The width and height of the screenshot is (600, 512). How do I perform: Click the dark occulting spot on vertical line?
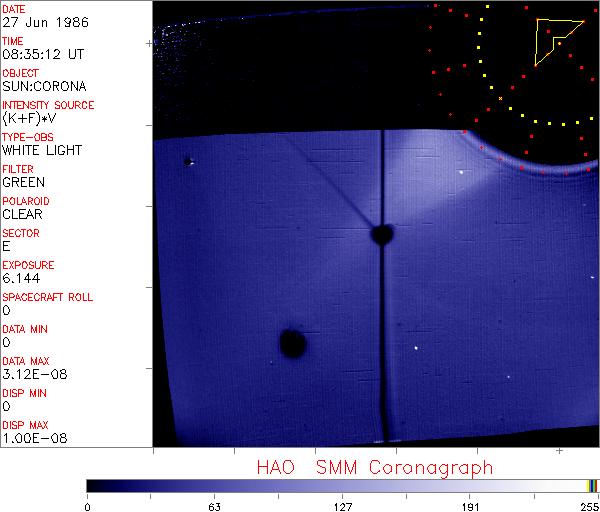382,234
